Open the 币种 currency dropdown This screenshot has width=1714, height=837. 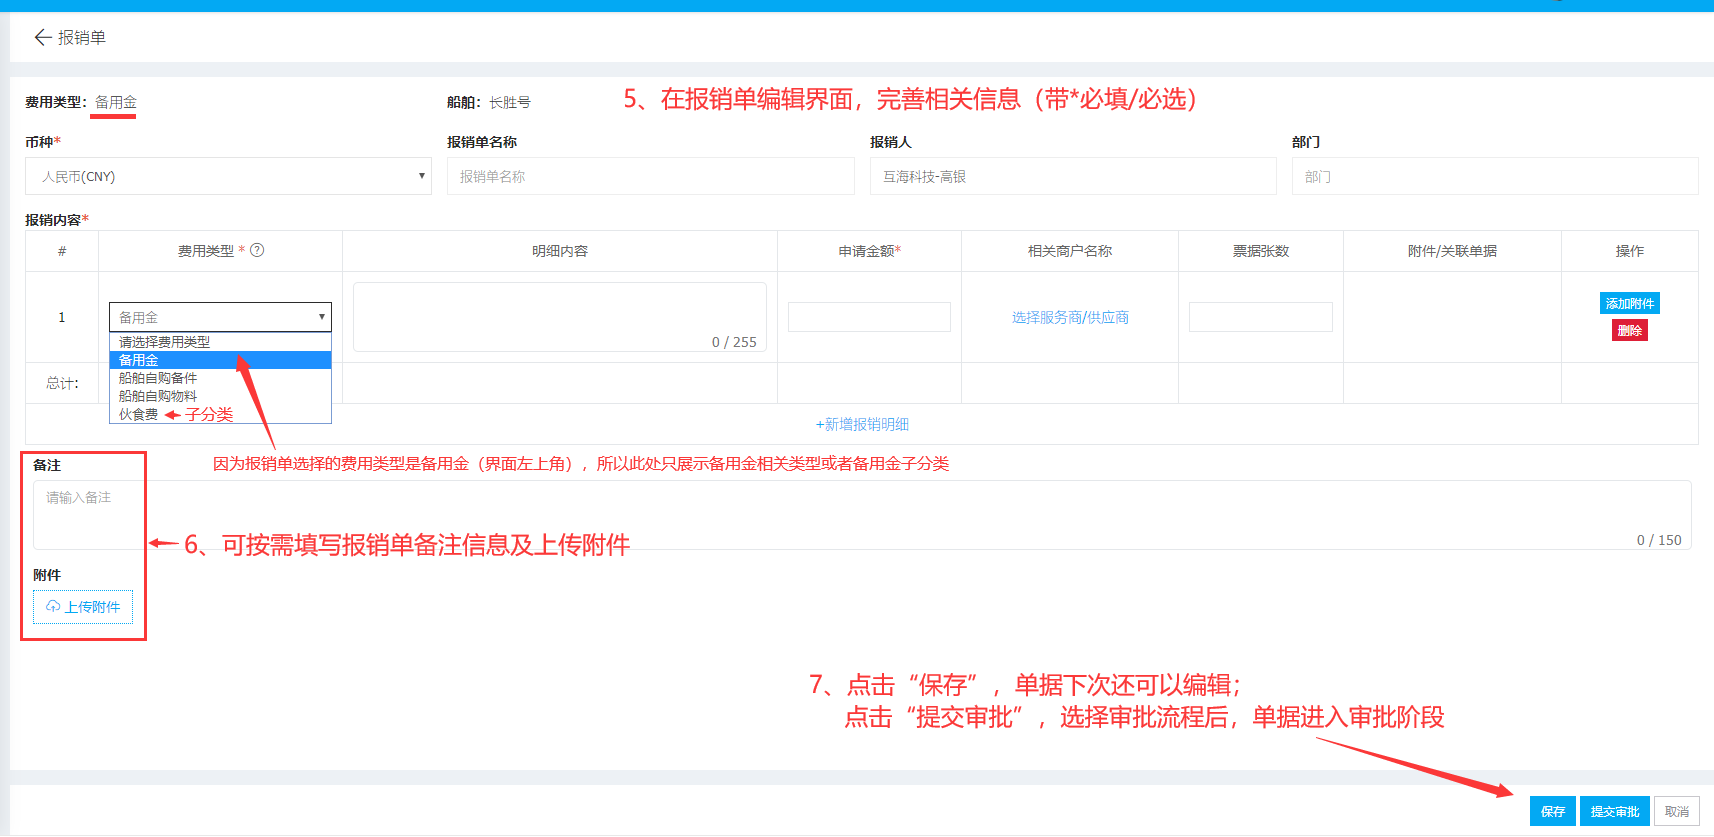click(x=228, y=176)
